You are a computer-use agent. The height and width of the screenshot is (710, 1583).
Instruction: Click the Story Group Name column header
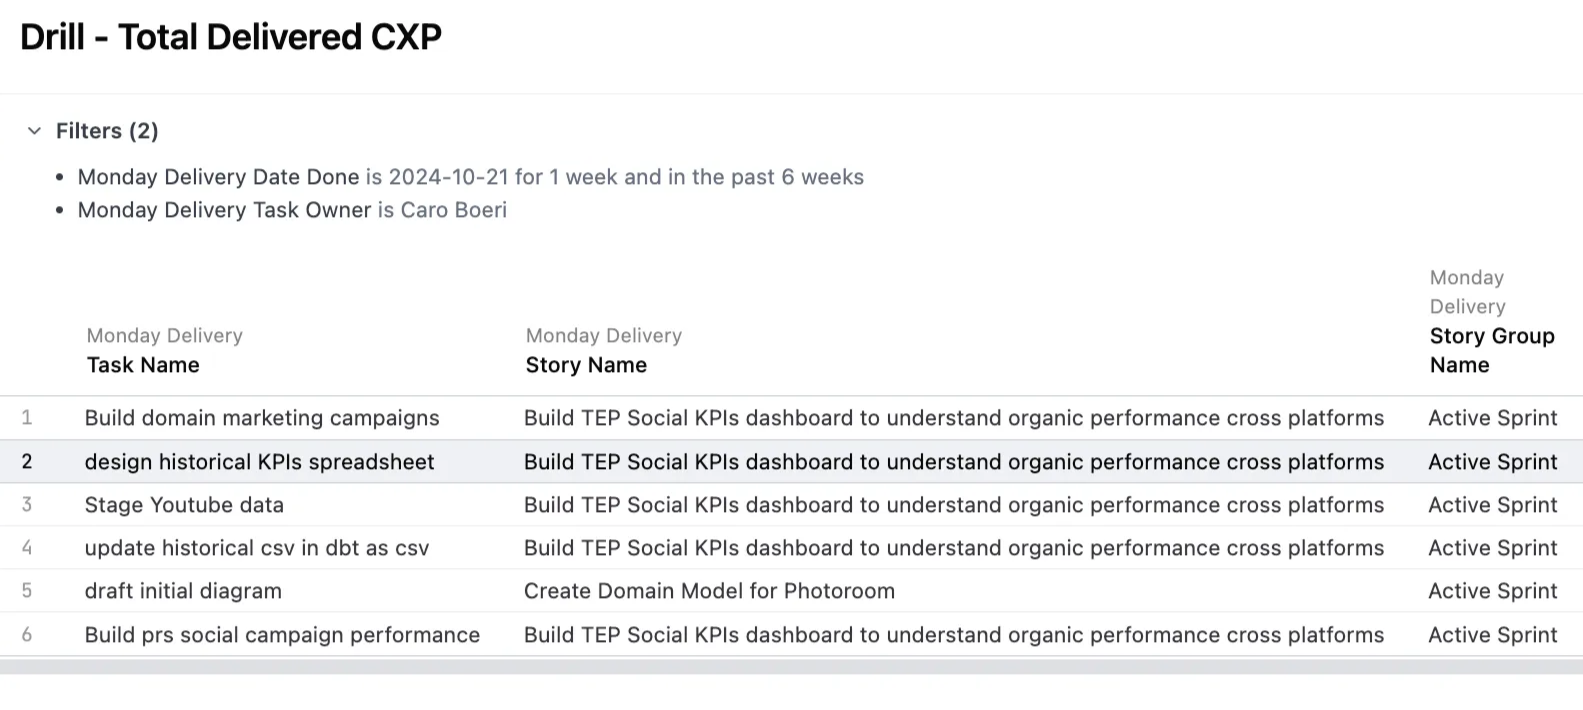click(x=1491, y=350)
